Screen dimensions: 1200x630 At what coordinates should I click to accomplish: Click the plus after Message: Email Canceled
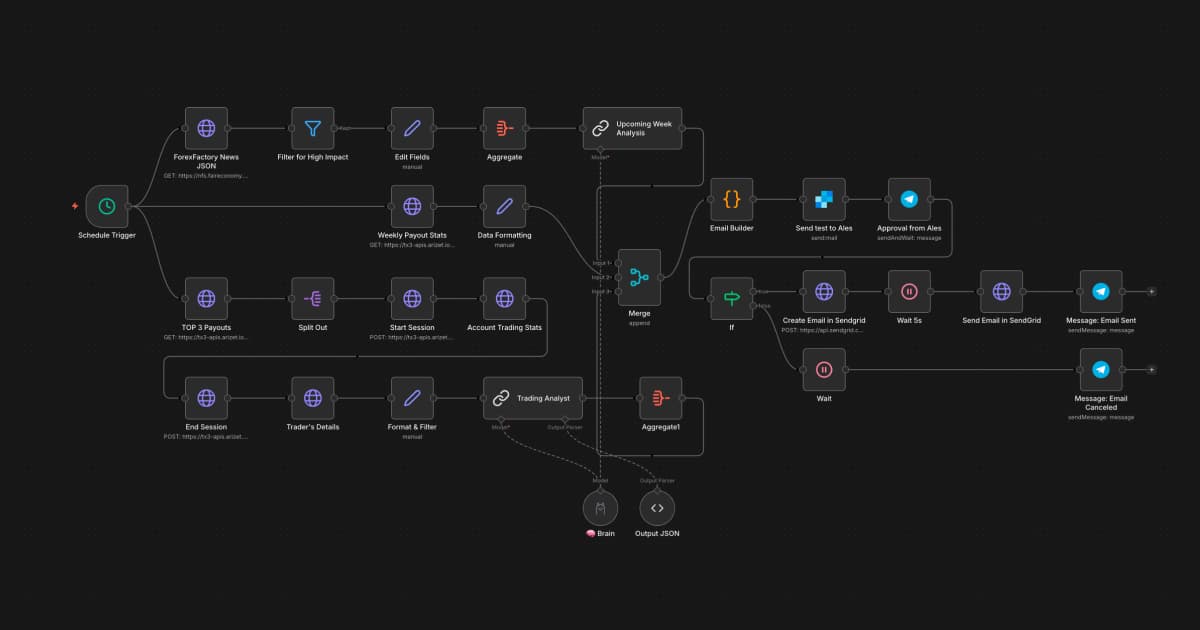click(1152, 370)
